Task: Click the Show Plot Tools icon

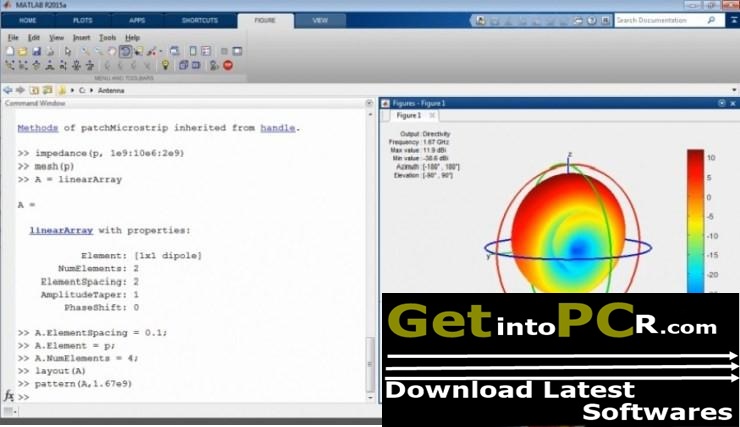Action: [x=237, y=51]
